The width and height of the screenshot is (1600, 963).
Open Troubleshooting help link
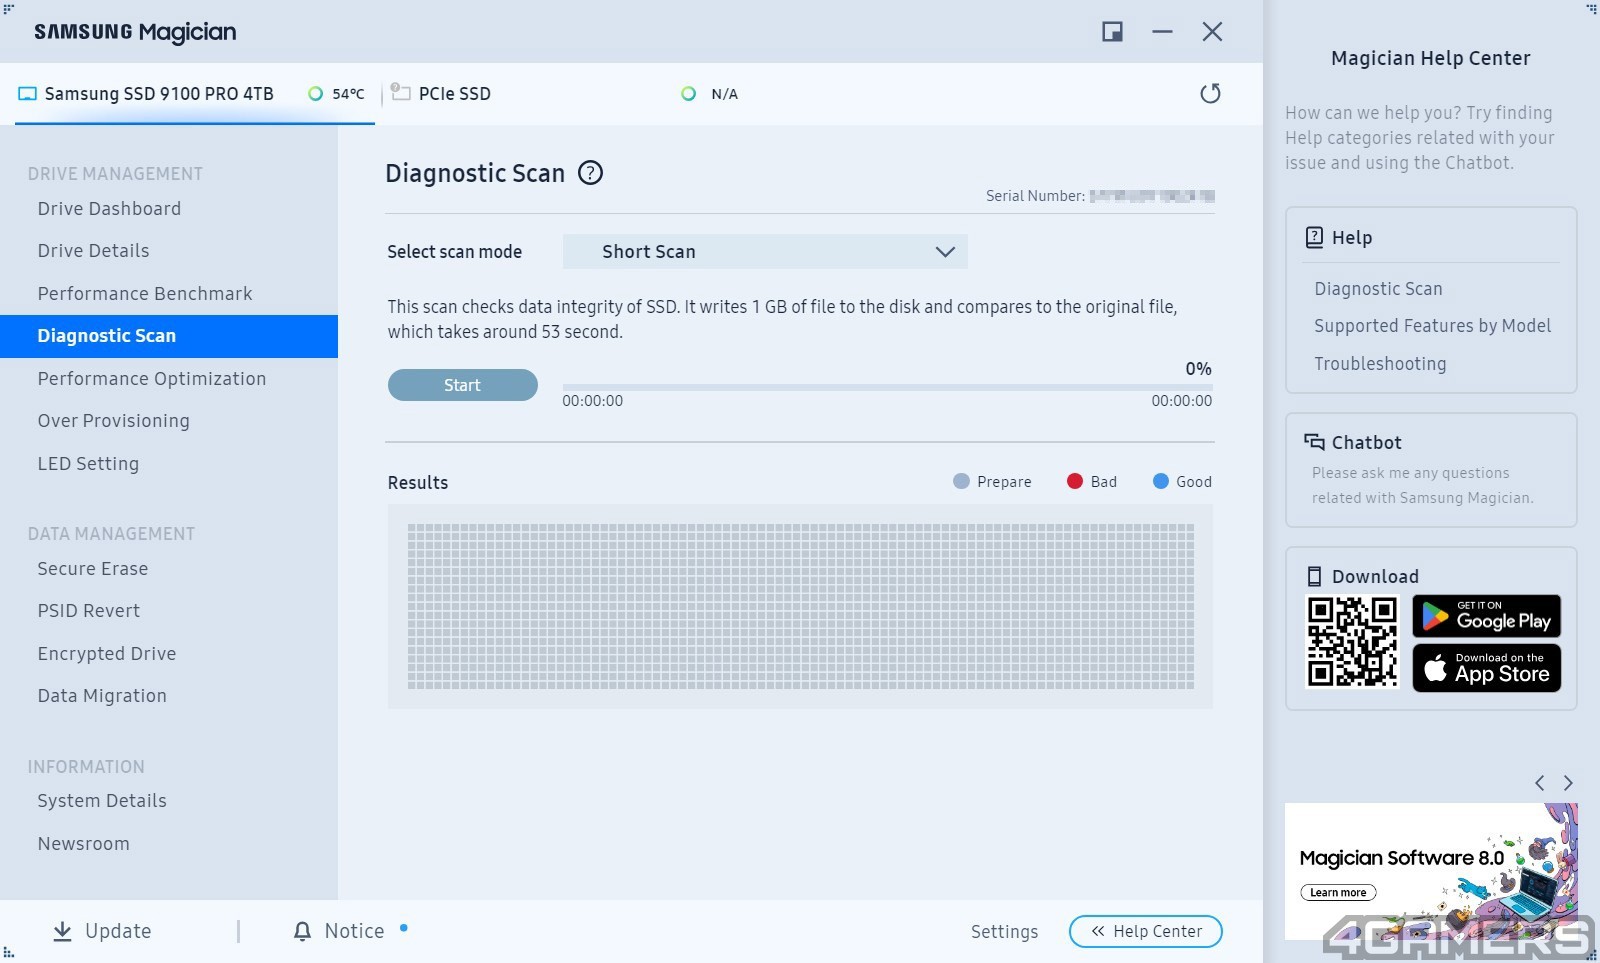coord(1380,363)
